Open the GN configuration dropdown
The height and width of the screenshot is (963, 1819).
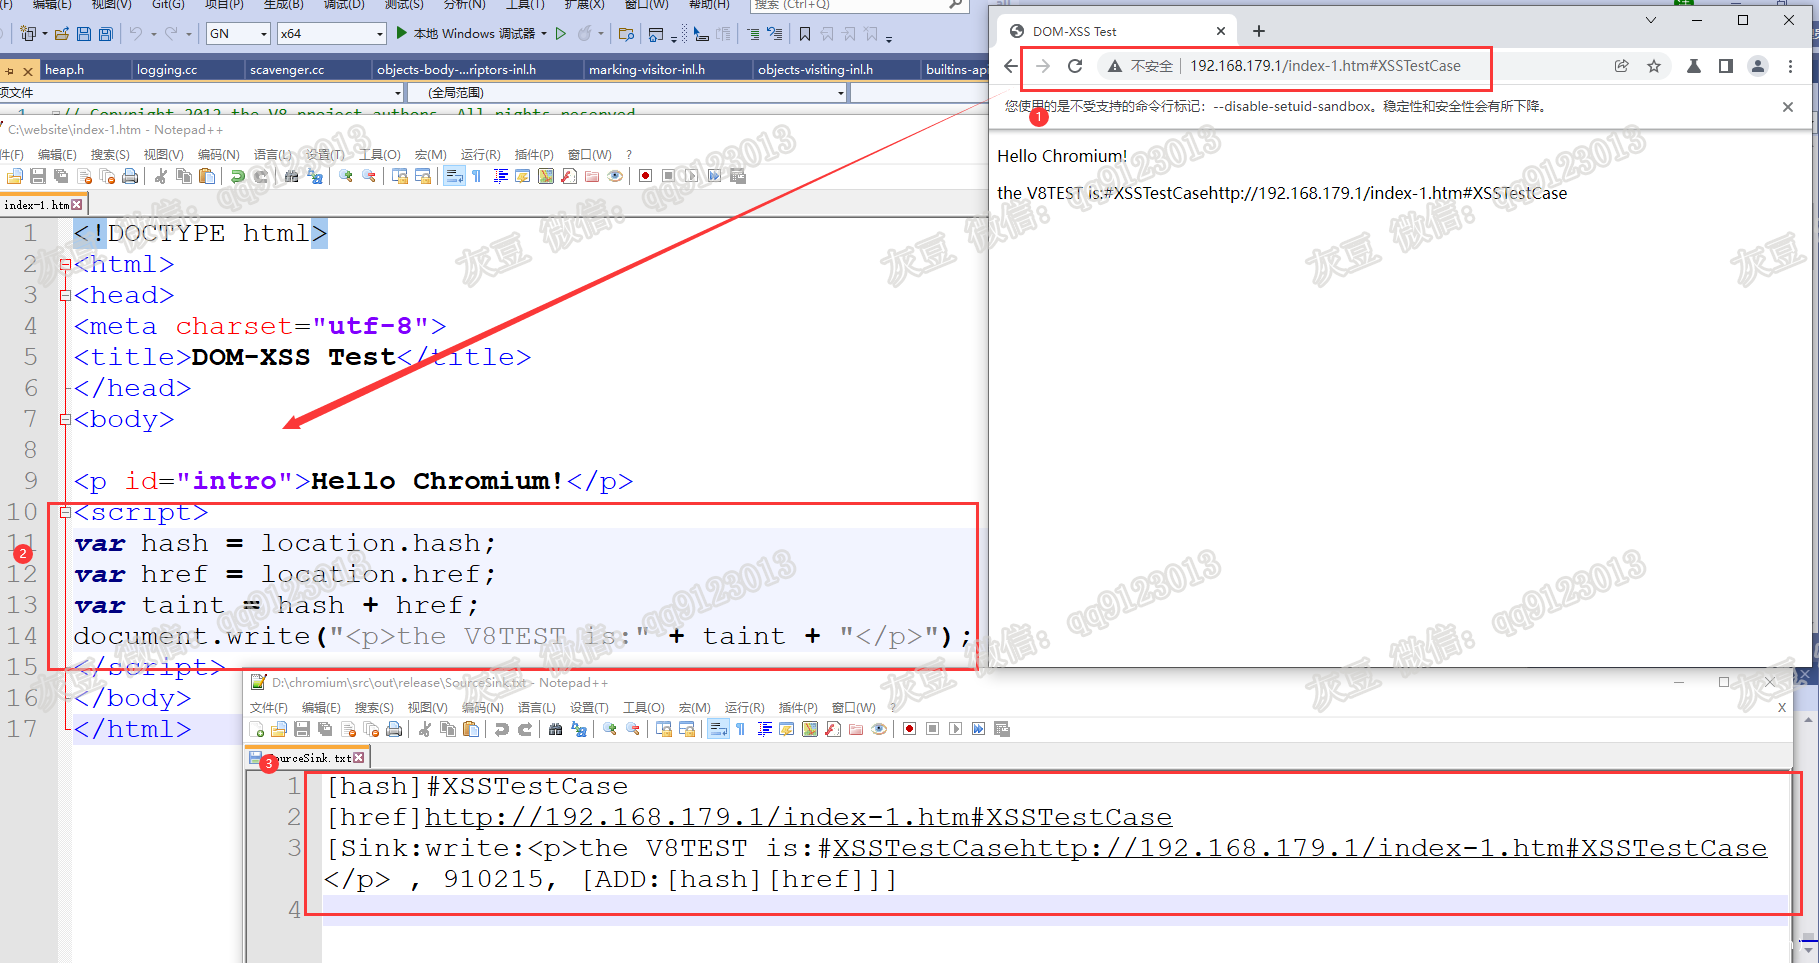coord(264,34)
